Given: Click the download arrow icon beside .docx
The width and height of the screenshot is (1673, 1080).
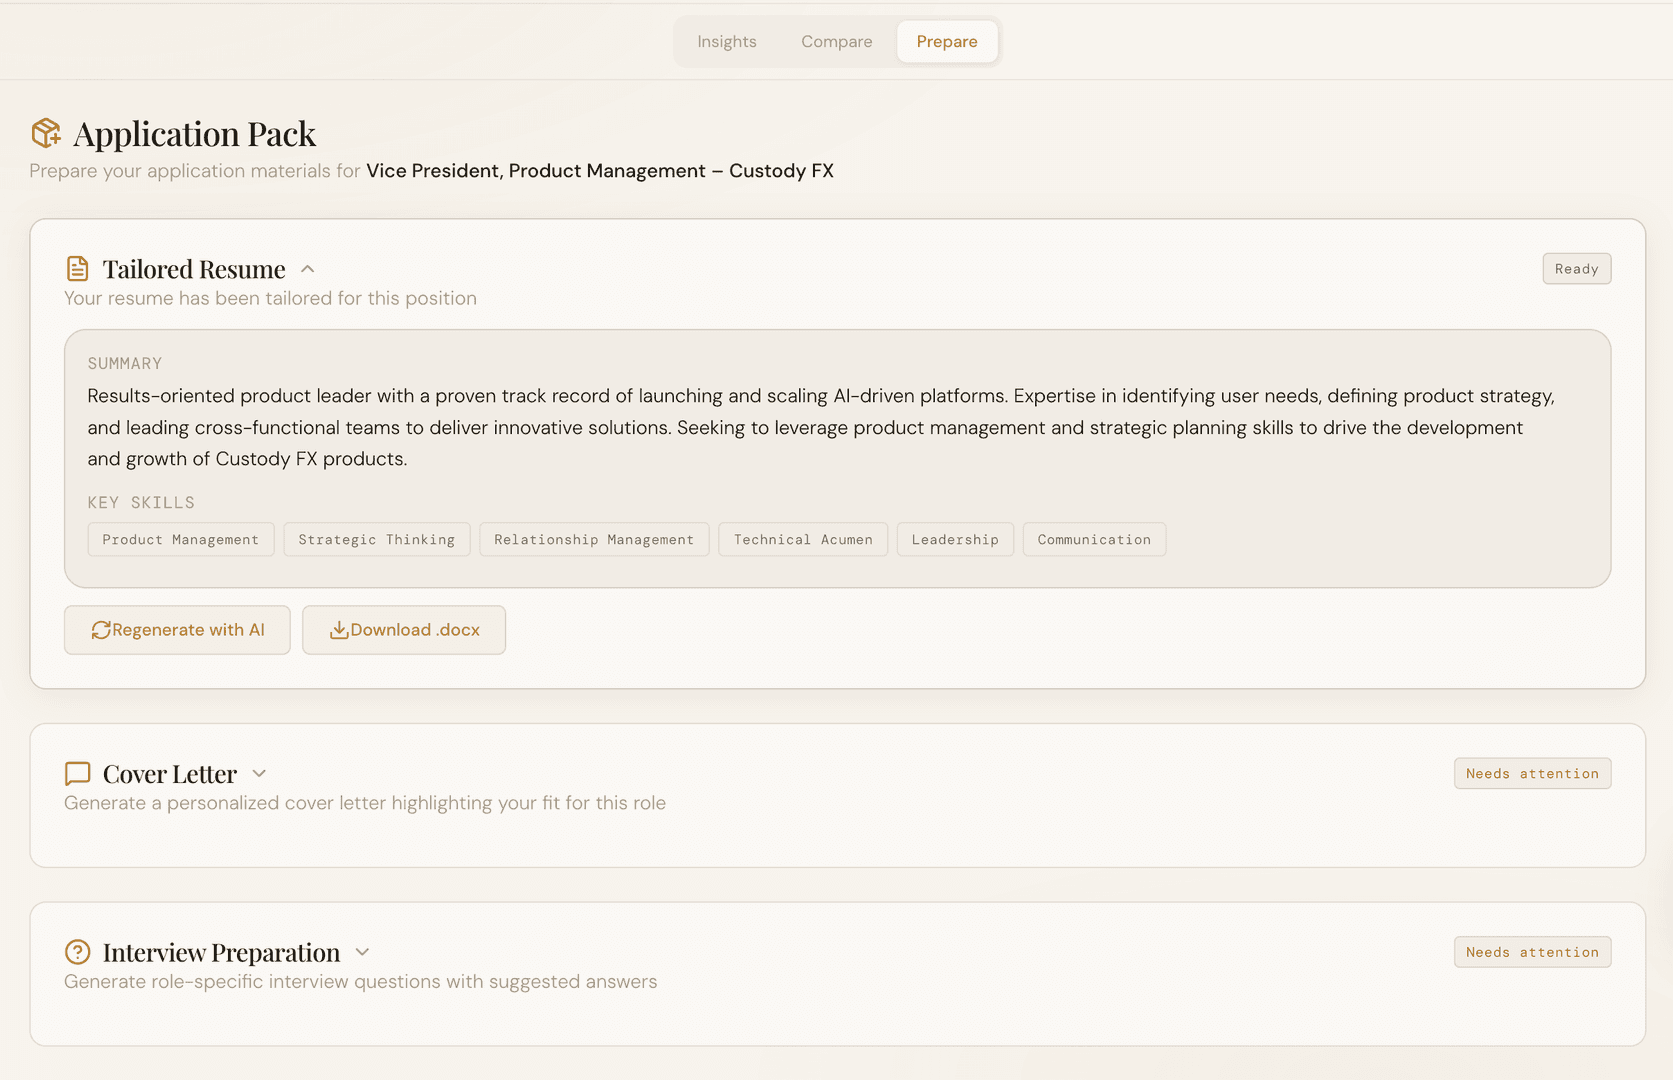Looking at the screenshot, I should (339, 630).
